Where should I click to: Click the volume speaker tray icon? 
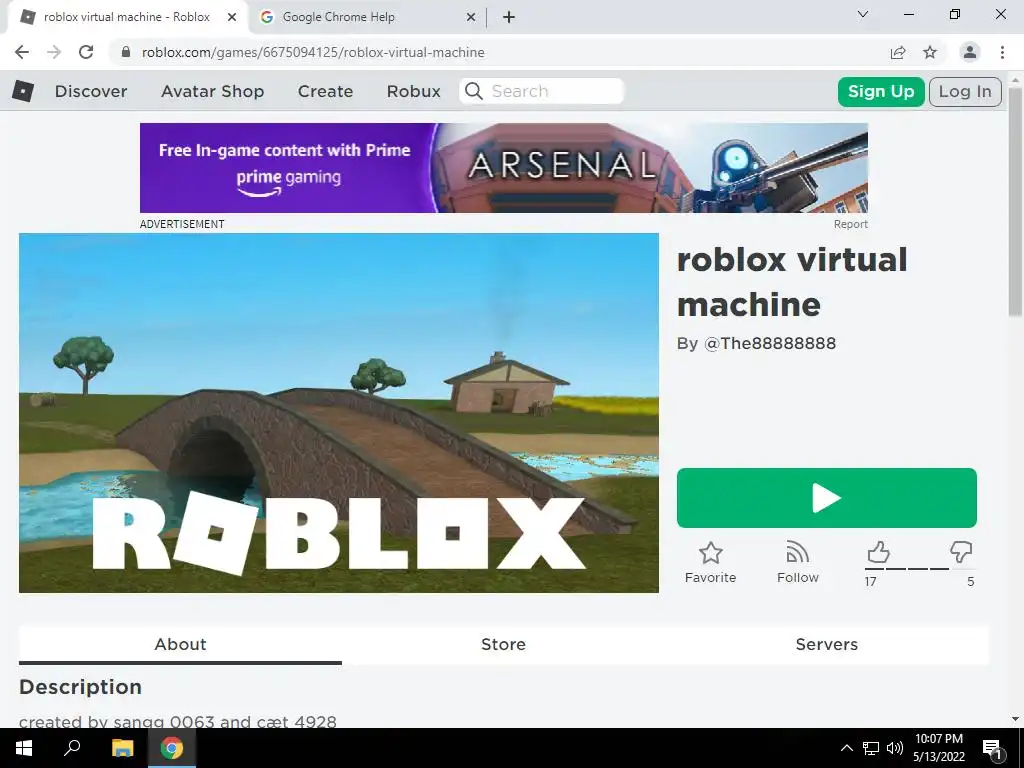(x=895, y=748)
